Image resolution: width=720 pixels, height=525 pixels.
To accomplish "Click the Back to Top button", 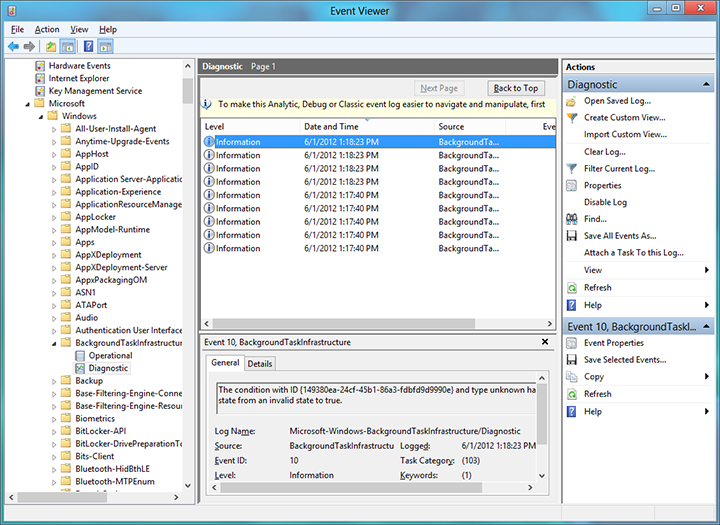I will 516,88.
